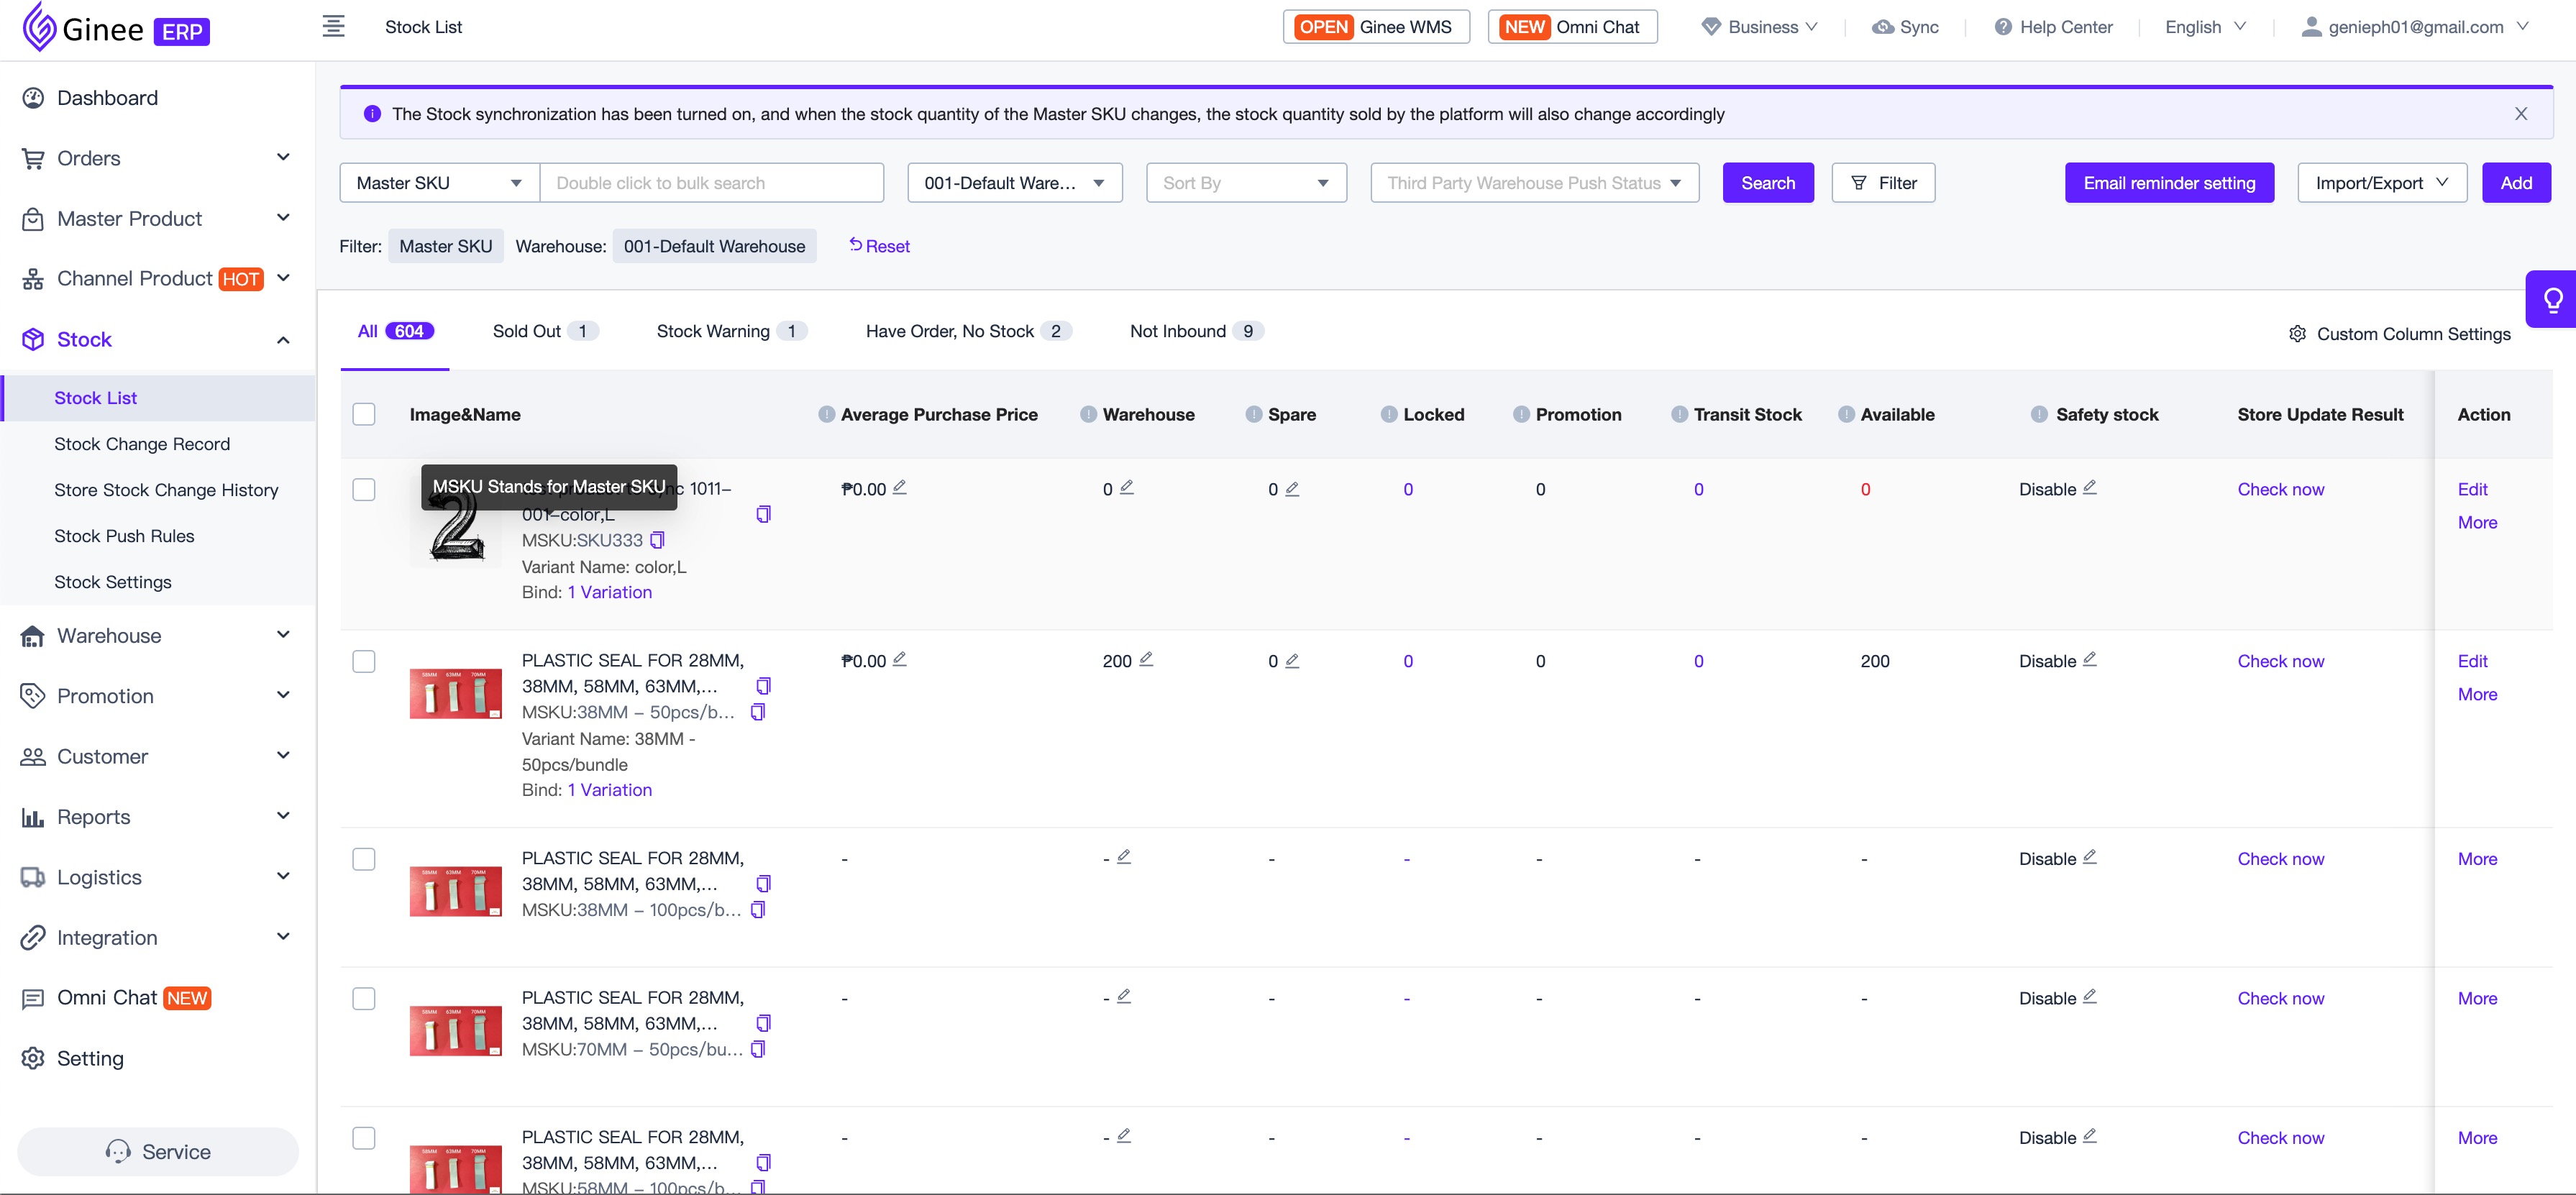Click the Master Product bag icon

pyautogui.click(x=33, y=219)
